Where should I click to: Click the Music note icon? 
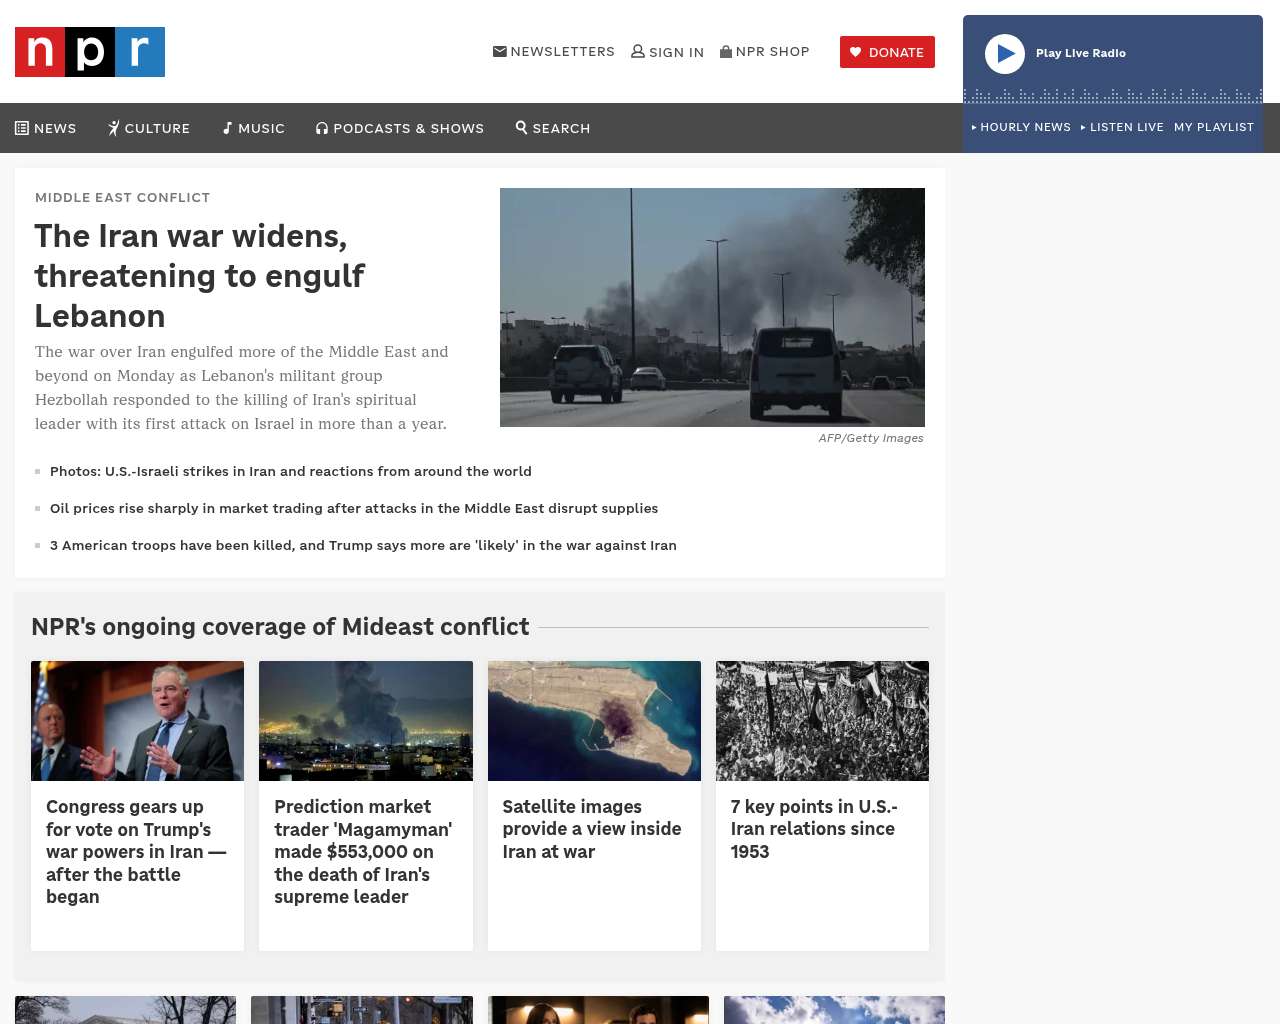point(227,128)
